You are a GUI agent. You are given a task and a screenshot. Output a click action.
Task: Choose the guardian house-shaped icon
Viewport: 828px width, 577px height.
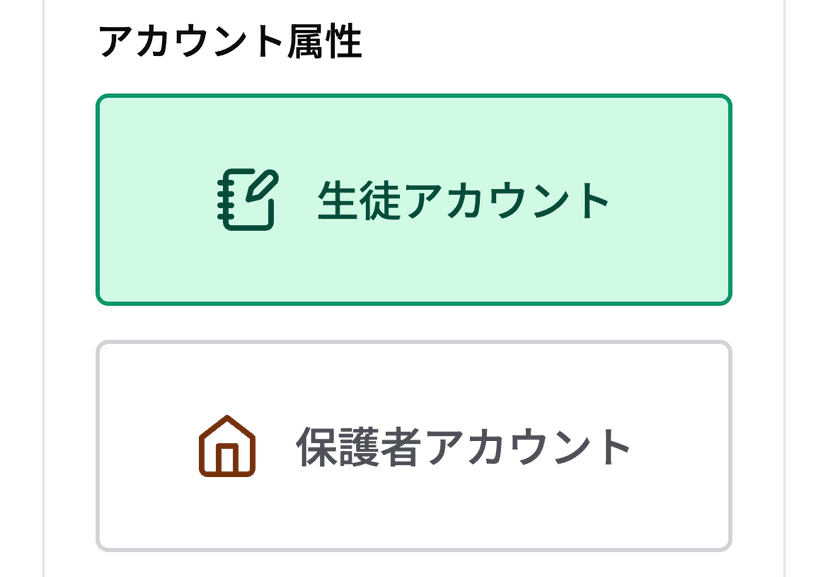click(227, 446)
